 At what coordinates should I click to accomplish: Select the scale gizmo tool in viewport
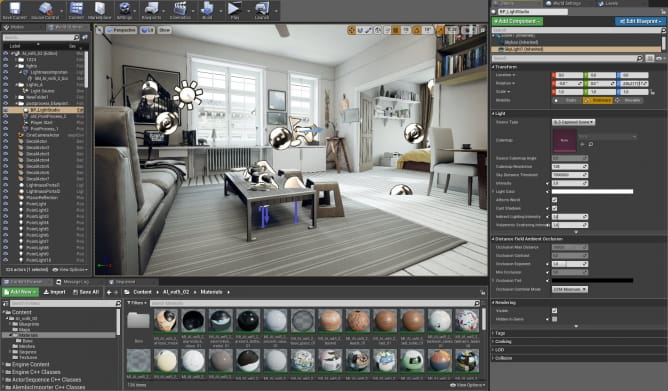pos(369,30)
